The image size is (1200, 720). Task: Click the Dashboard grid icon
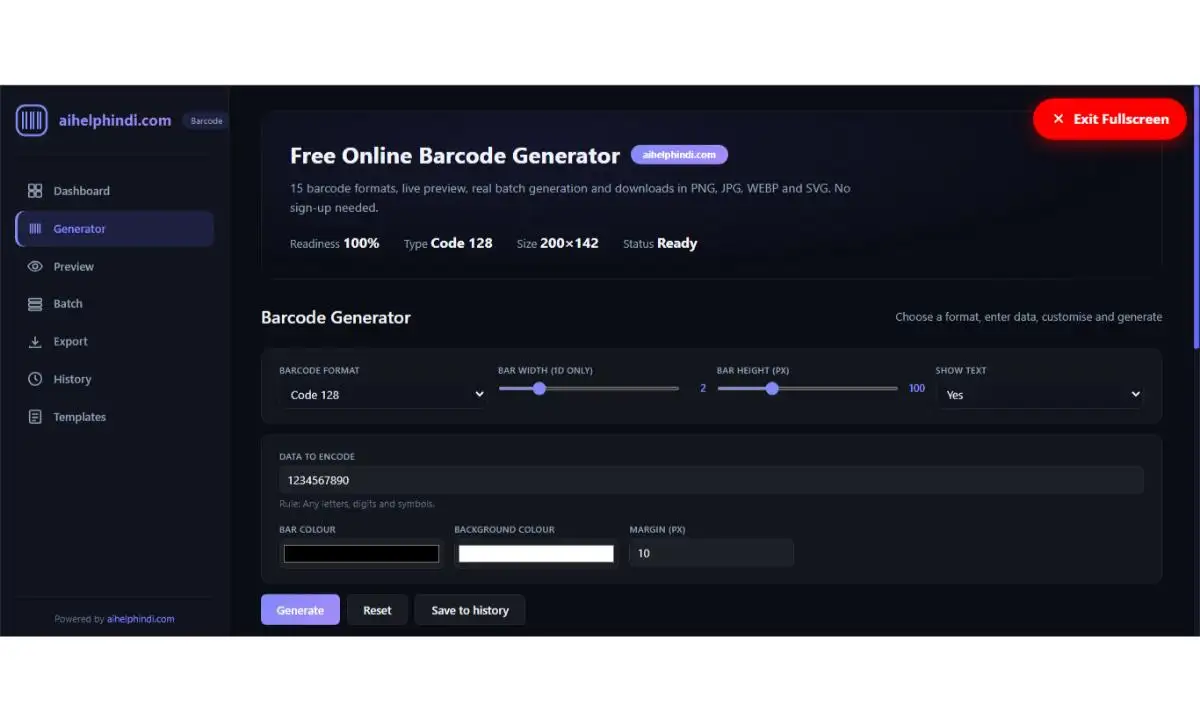(x=35, y=190)
